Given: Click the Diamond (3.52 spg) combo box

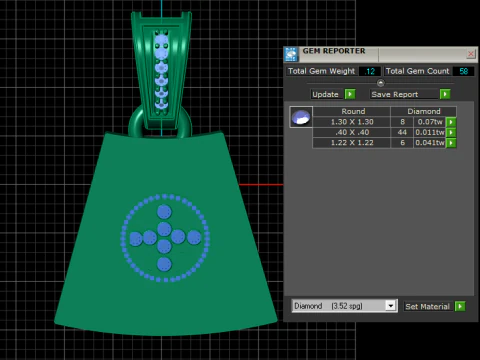Looking at the screenshot, I should pos(344,306).
